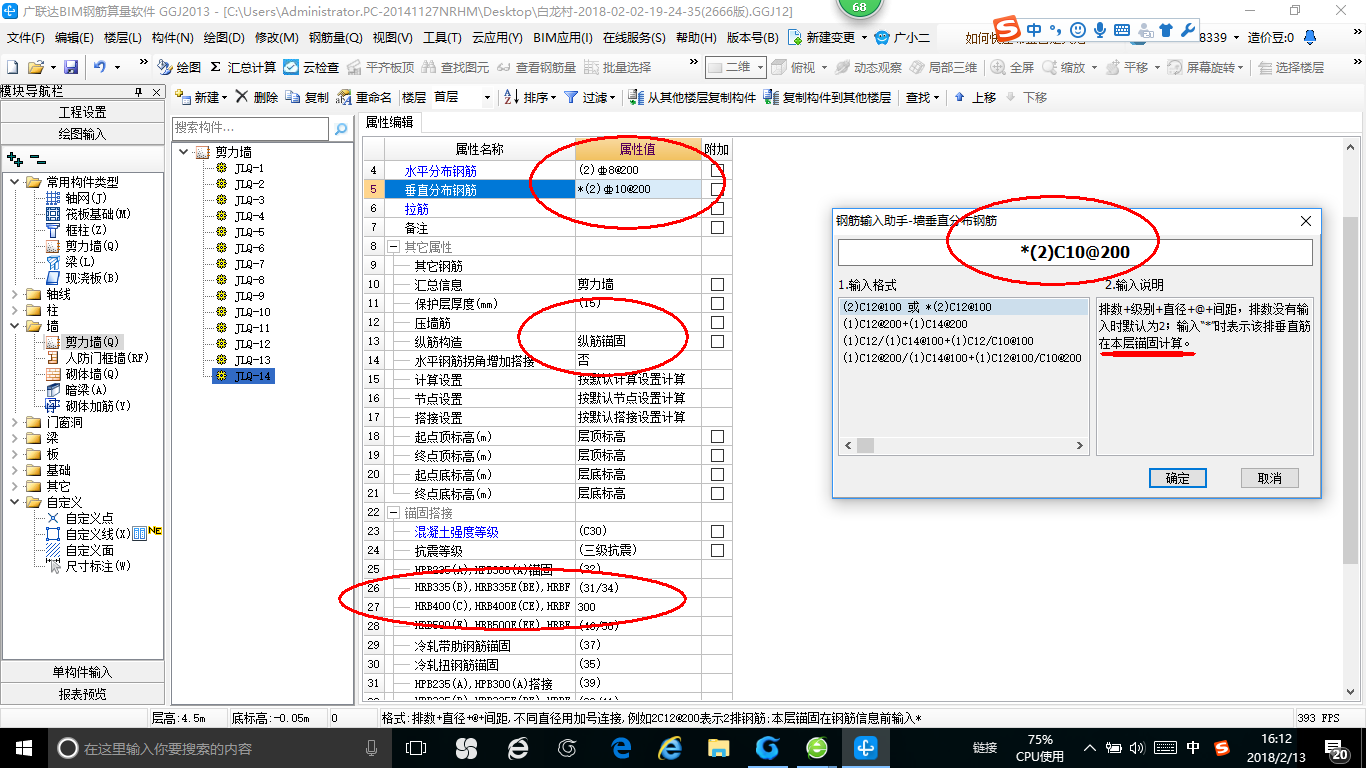
Task: Tick 附加 checkbox for 水平分布钢筋 row
Action: pyautogui.click(x=717, y=170)
